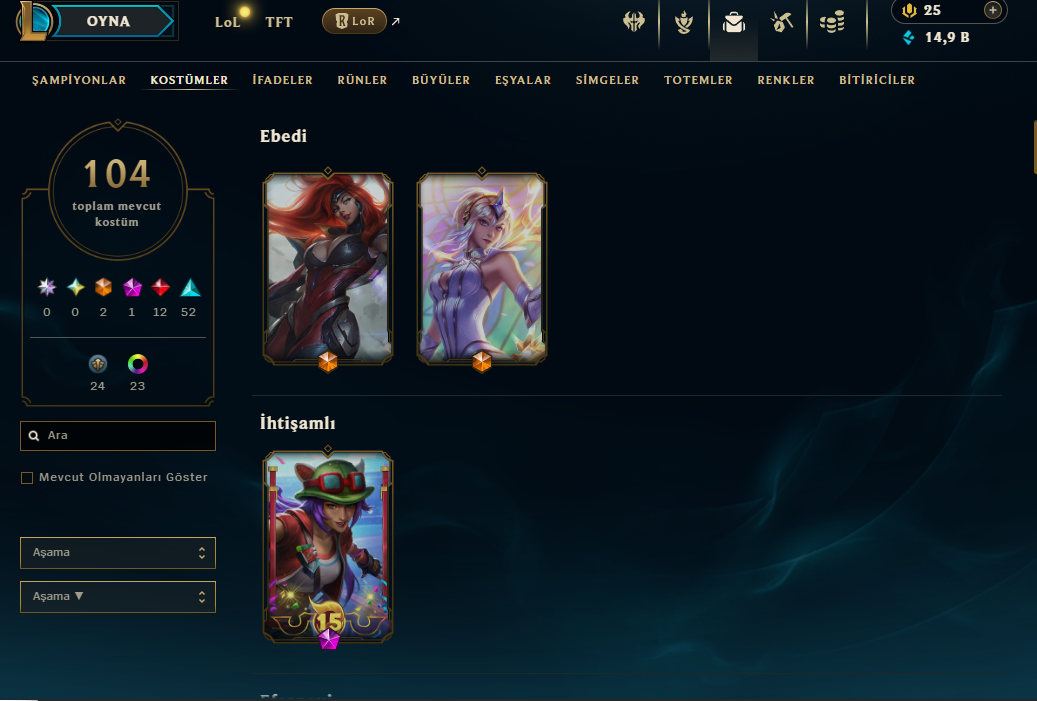
Task: Launch the LoR external link button
Action: [354, 21]
